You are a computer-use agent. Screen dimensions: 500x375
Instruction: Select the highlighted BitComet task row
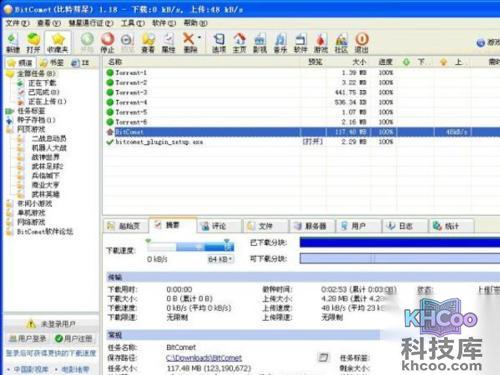tap(302, 132)
